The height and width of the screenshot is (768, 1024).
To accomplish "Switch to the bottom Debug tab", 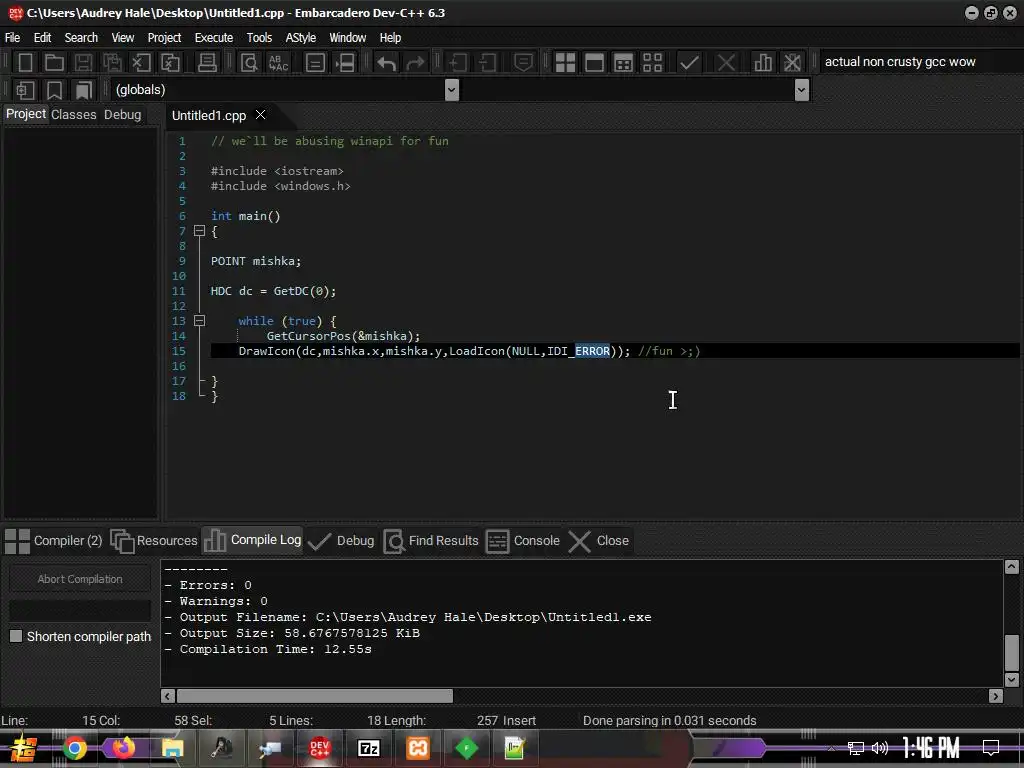I will coord(341,541).
